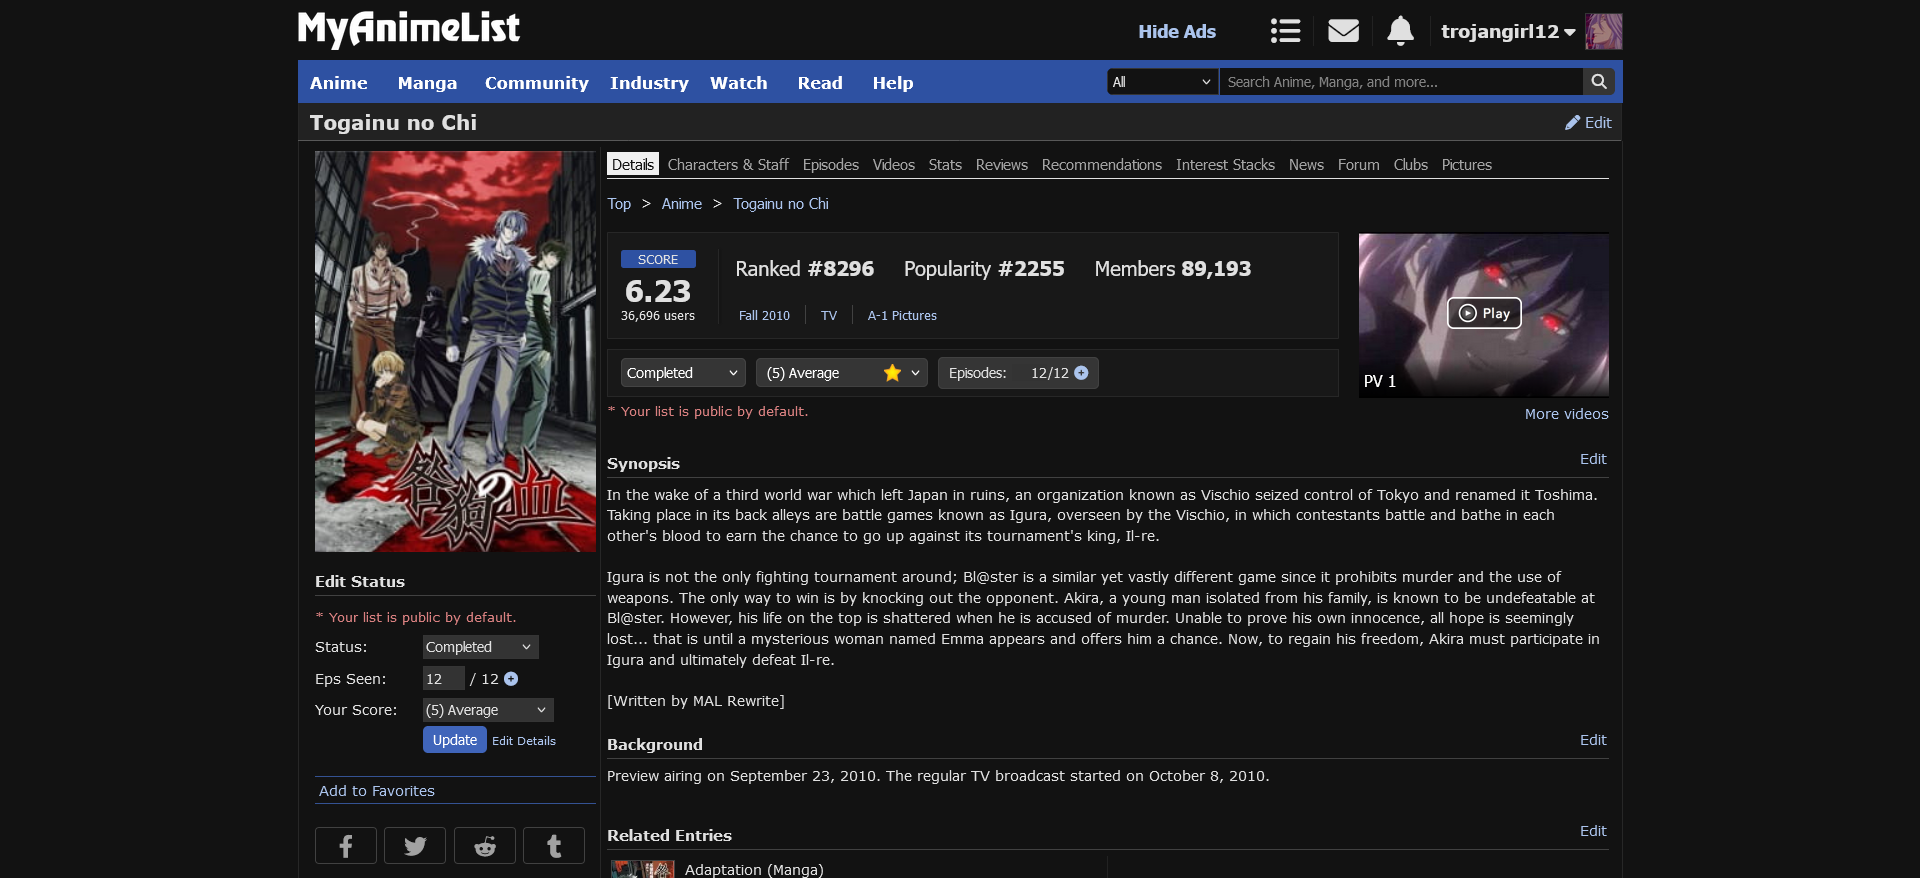Open the notifications bell icon
Viewport: 1920px width, 878px height.
[x=1400, y=31]
